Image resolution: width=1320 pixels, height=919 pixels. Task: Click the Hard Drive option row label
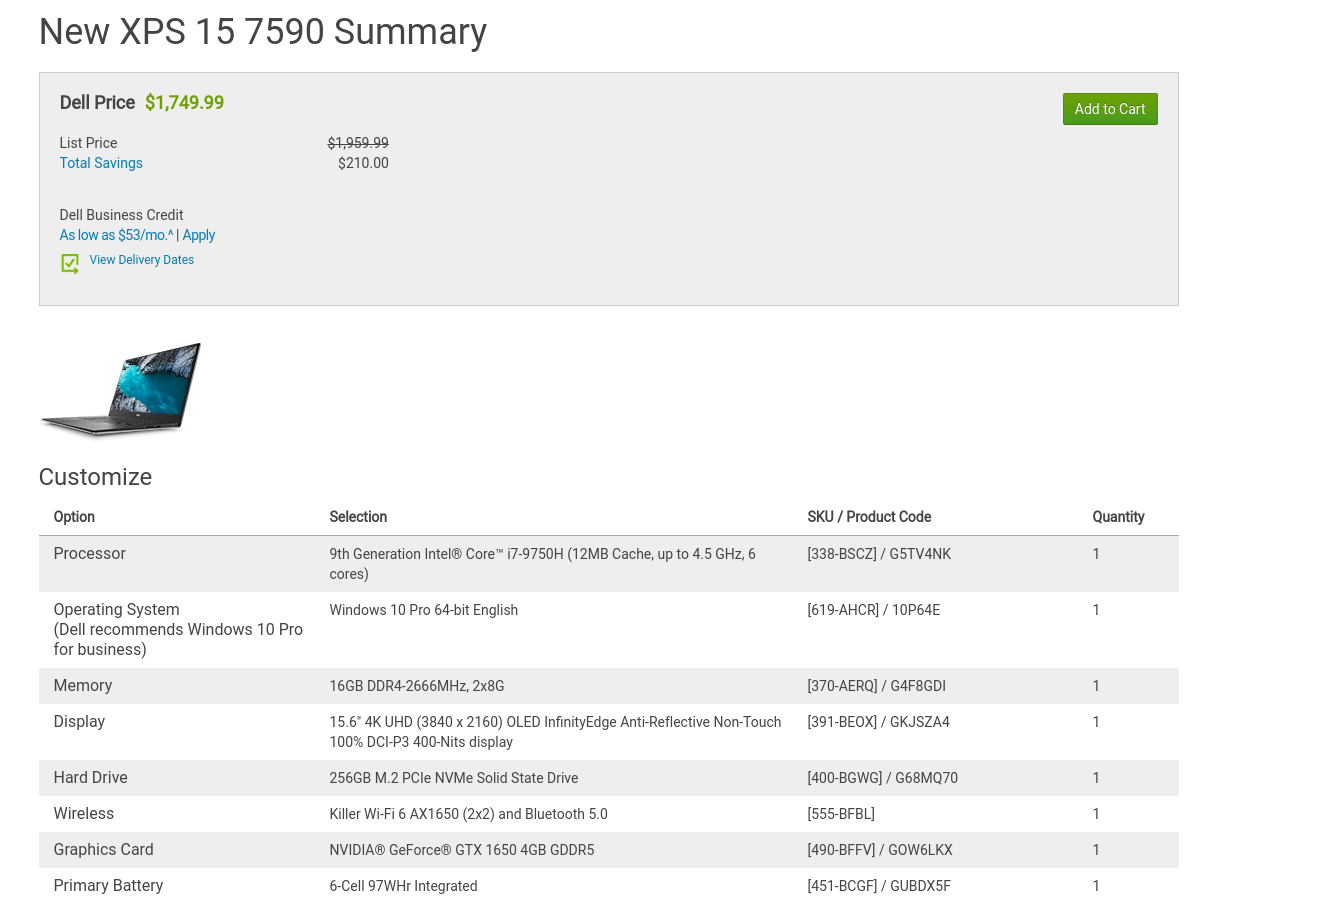90,778
